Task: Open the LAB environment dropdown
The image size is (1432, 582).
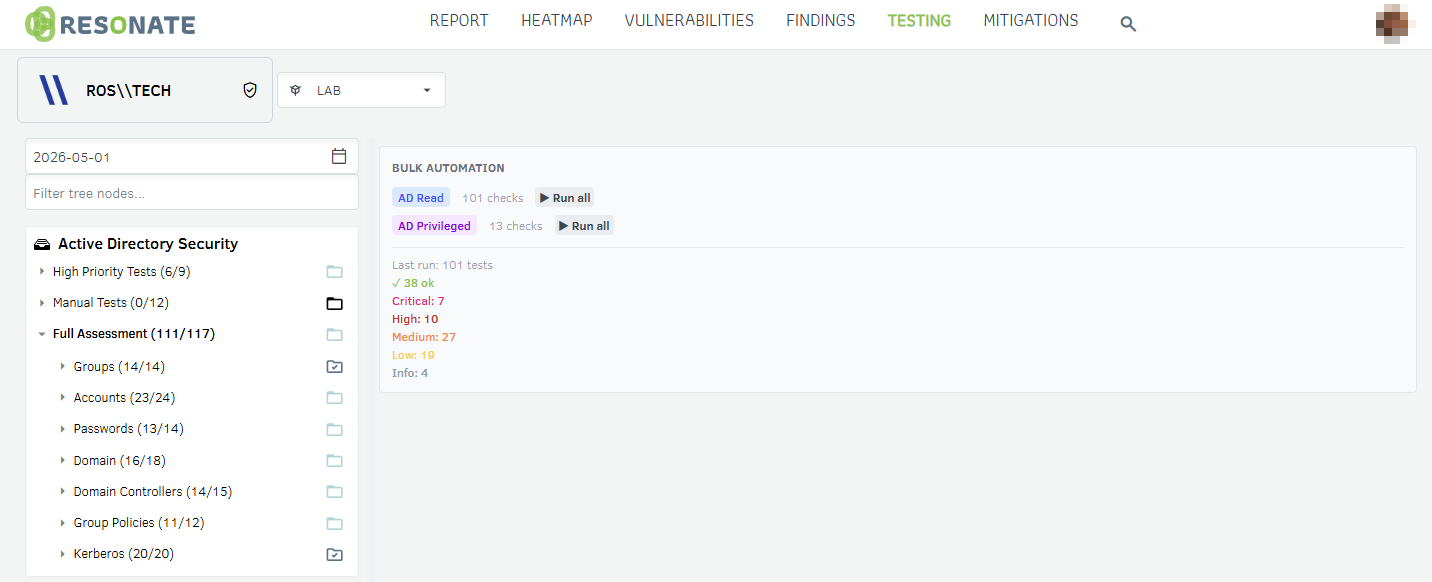Action: point(361,90)
